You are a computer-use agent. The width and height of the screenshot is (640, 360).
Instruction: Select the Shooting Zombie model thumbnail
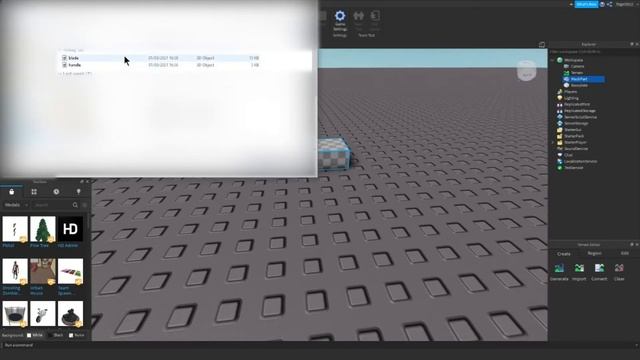coord(15,271)
